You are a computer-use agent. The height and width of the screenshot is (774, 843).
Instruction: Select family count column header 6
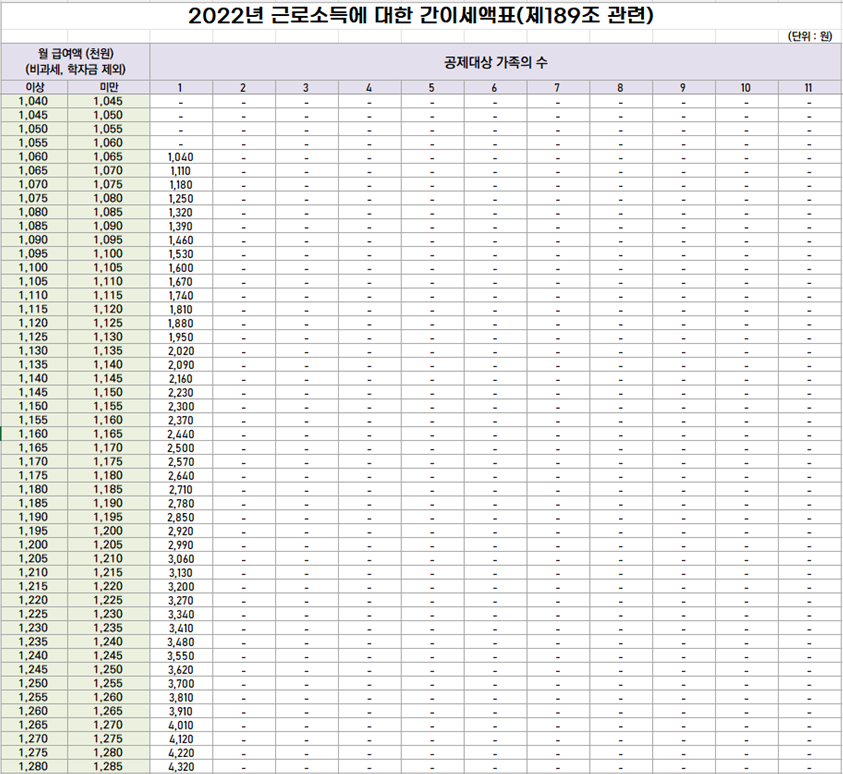[x=495, y=88]
